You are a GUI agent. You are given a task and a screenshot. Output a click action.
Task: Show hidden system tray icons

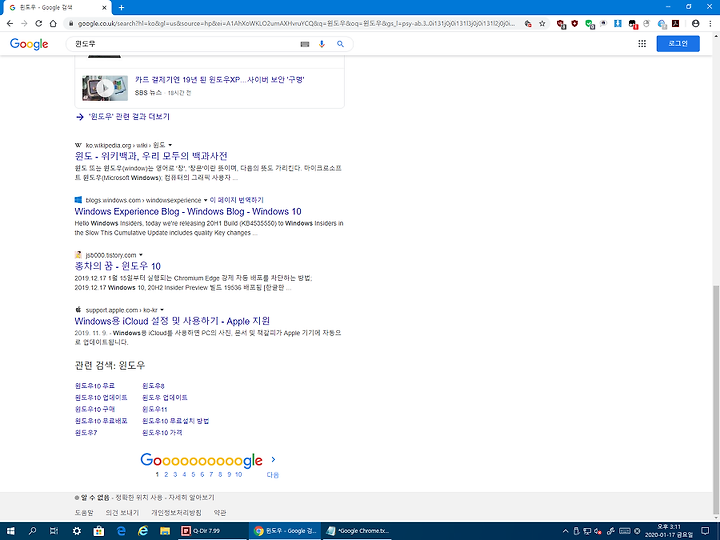(565, 531)
